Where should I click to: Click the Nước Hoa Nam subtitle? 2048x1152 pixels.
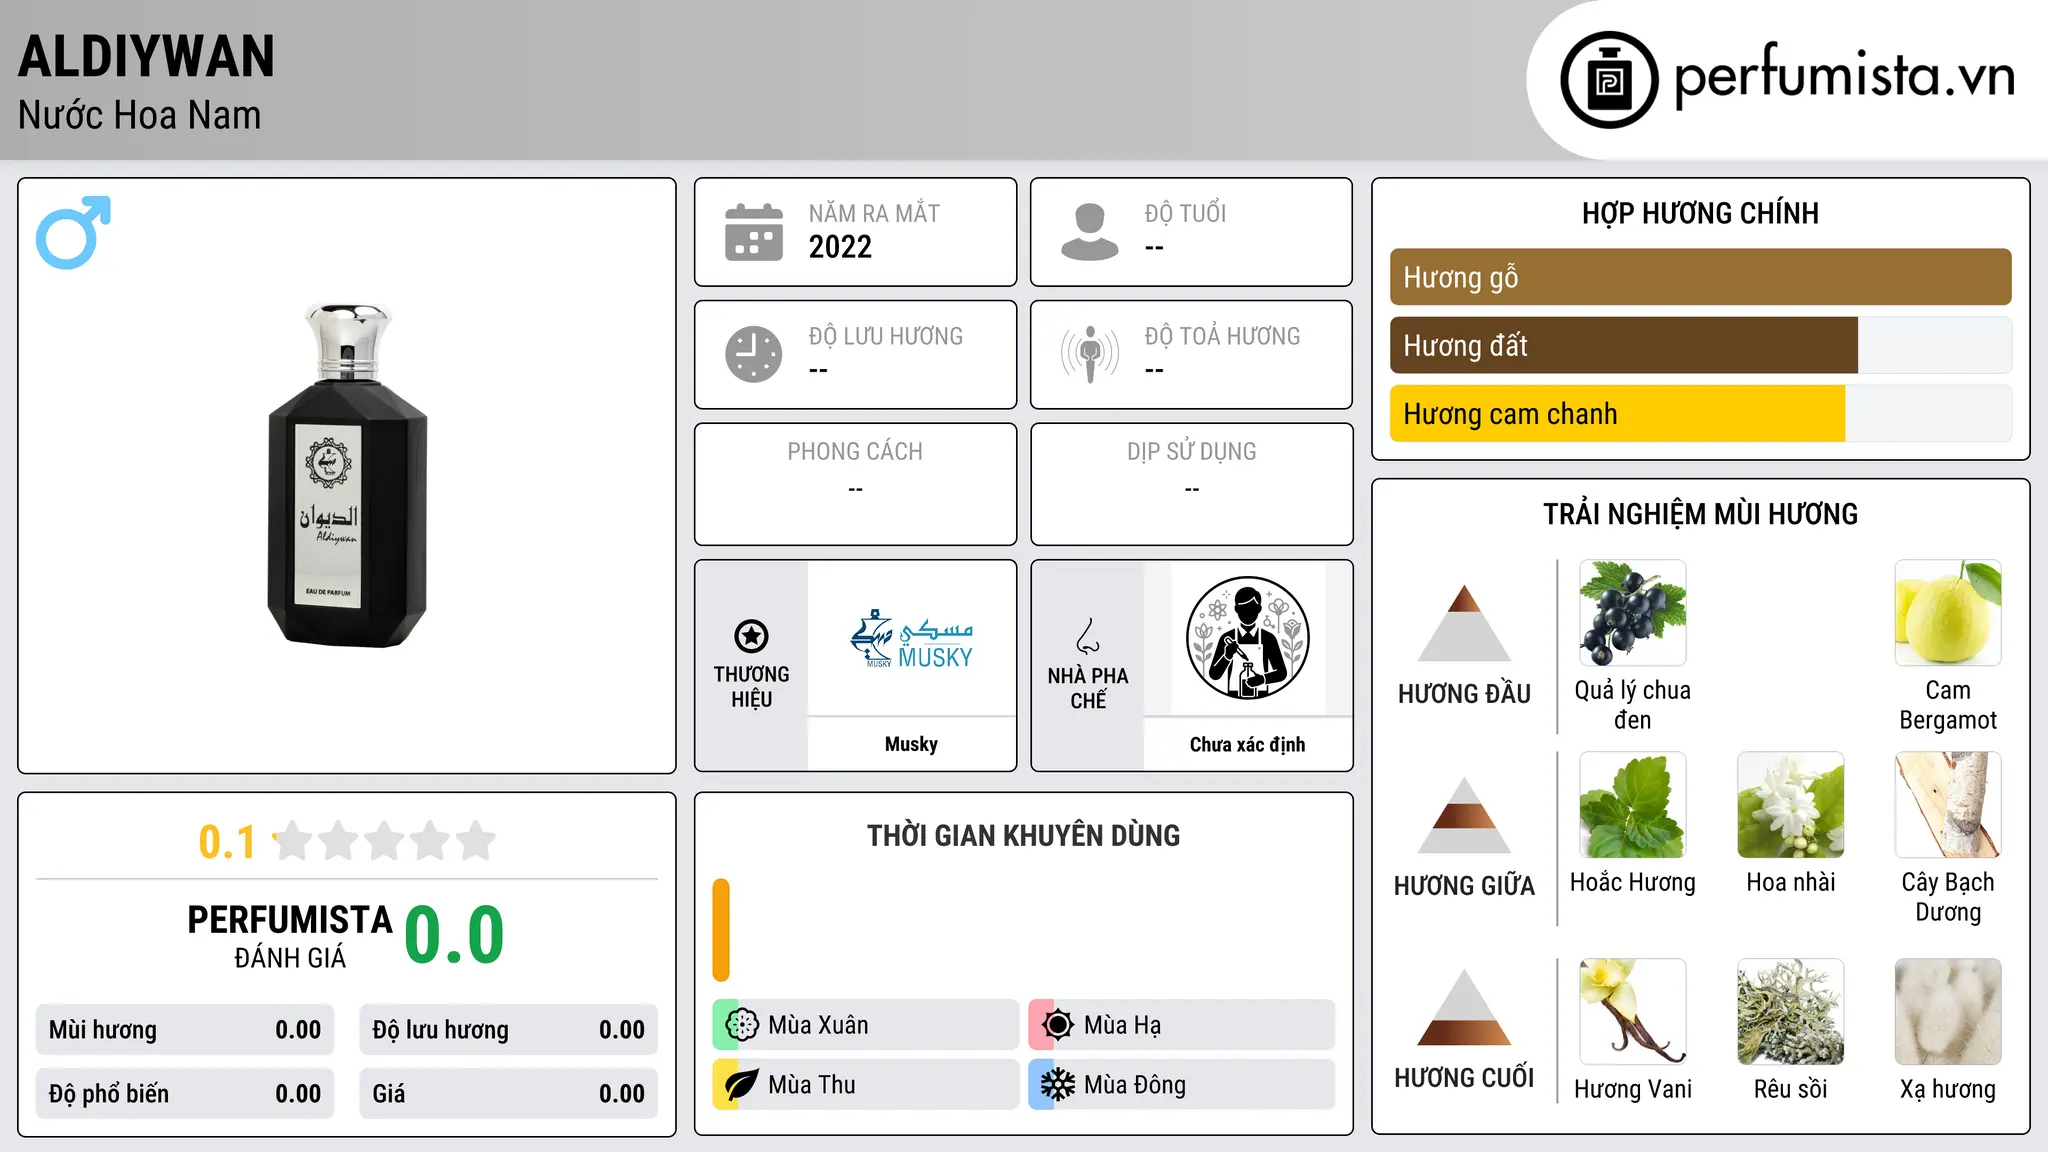tap(139, 115)
